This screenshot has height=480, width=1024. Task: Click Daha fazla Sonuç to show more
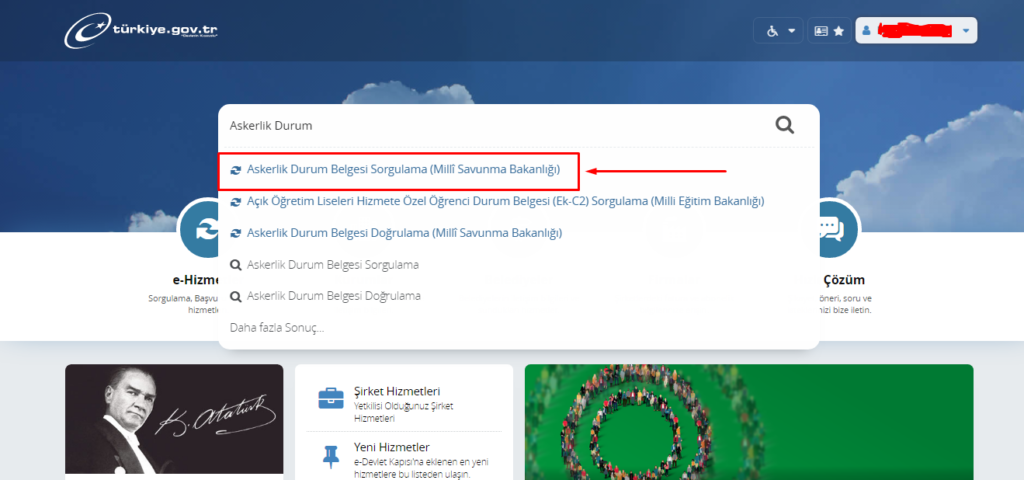(277, 327)
